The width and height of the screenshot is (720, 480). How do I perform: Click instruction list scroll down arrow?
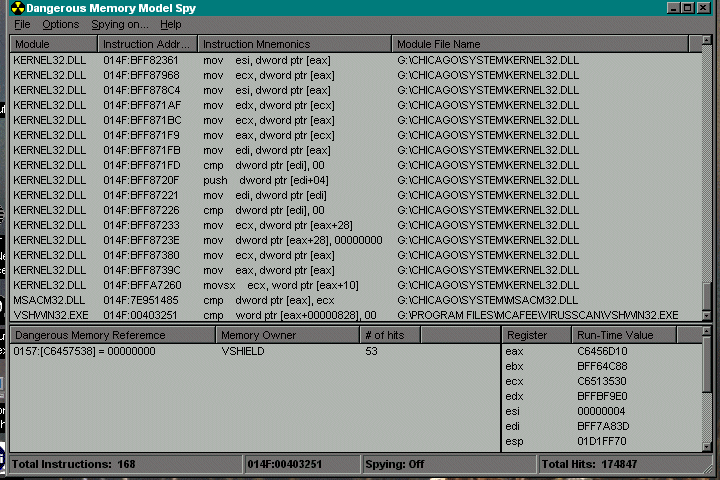(707, 316)
